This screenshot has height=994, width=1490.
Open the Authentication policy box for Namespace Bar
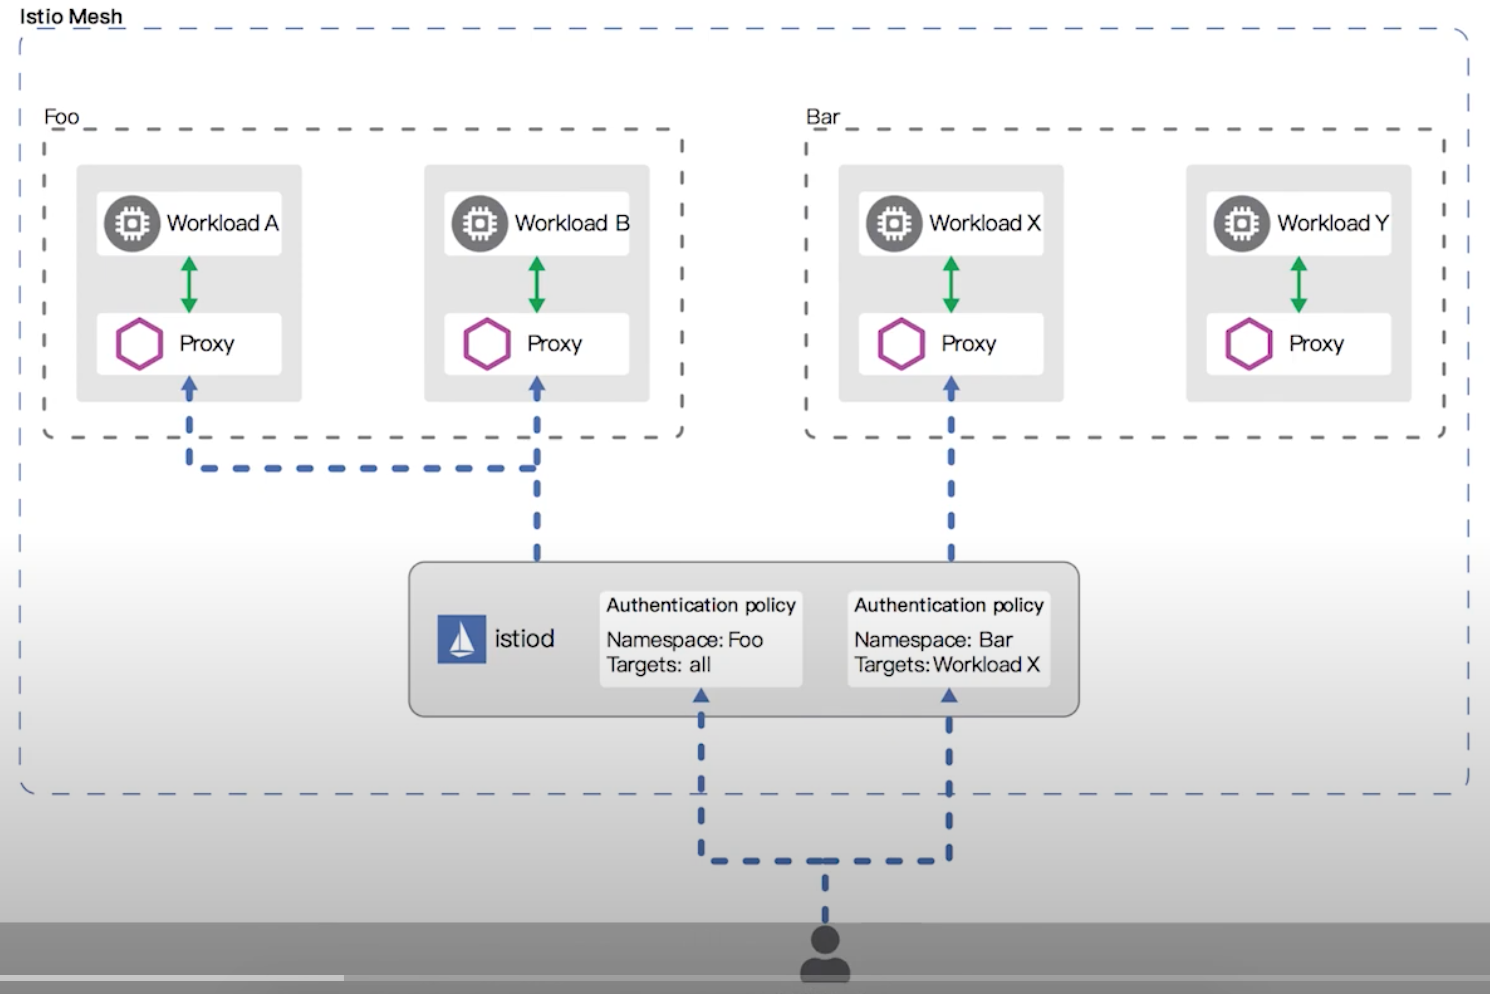tap(948, 638)
